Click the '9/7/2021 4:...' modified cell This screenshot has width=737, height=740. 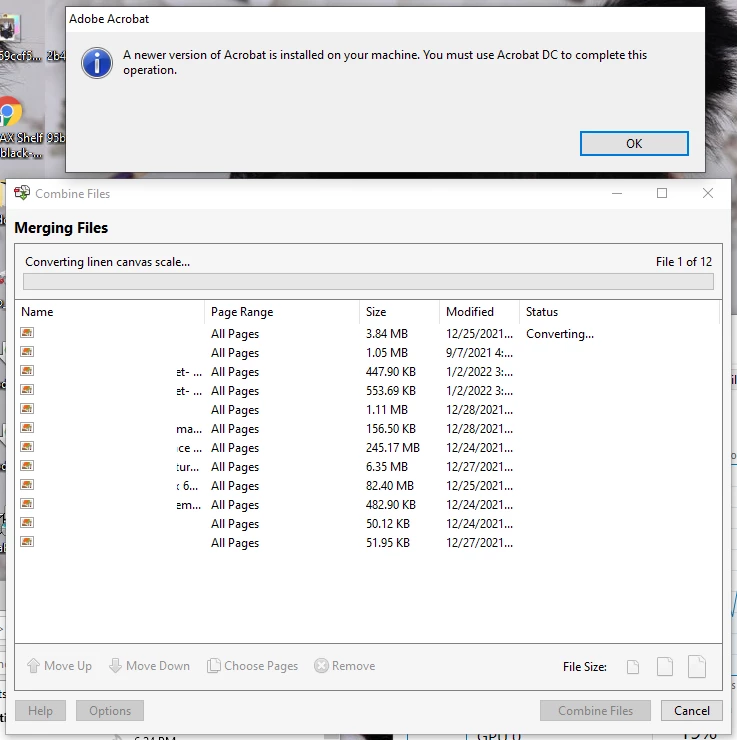[479, 353]
